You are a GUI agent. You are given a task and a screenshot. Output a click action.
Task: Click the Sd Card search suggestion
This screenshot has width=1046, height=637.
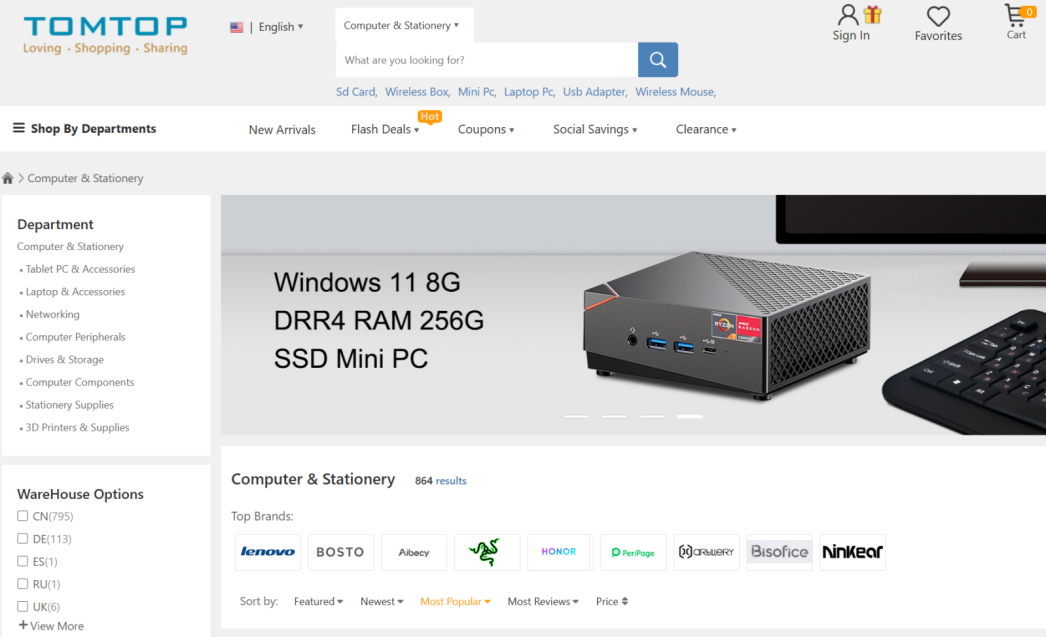pos(356,92)
